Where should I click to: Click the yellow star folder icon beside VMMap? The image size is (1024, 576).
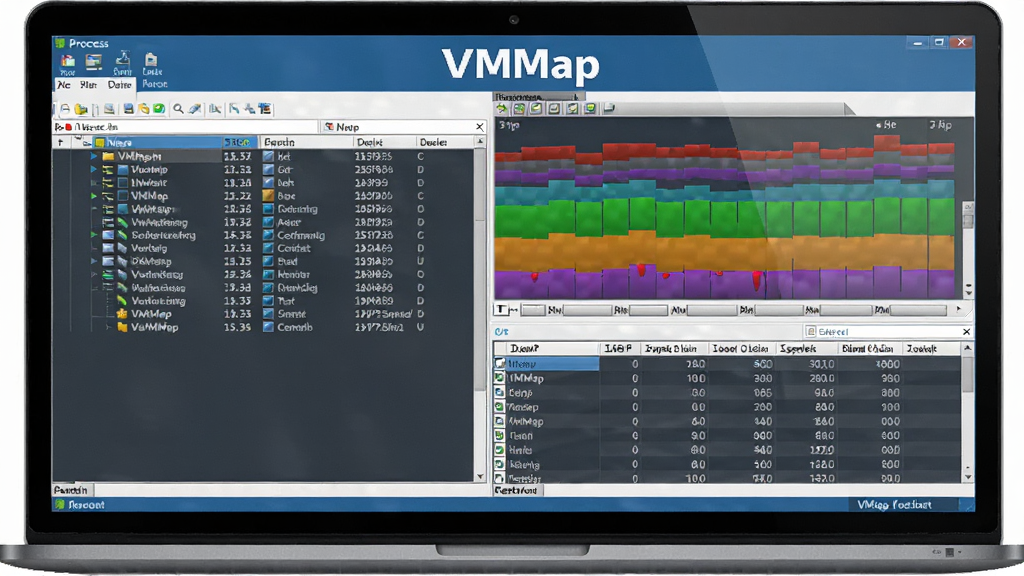coord(121,314)
